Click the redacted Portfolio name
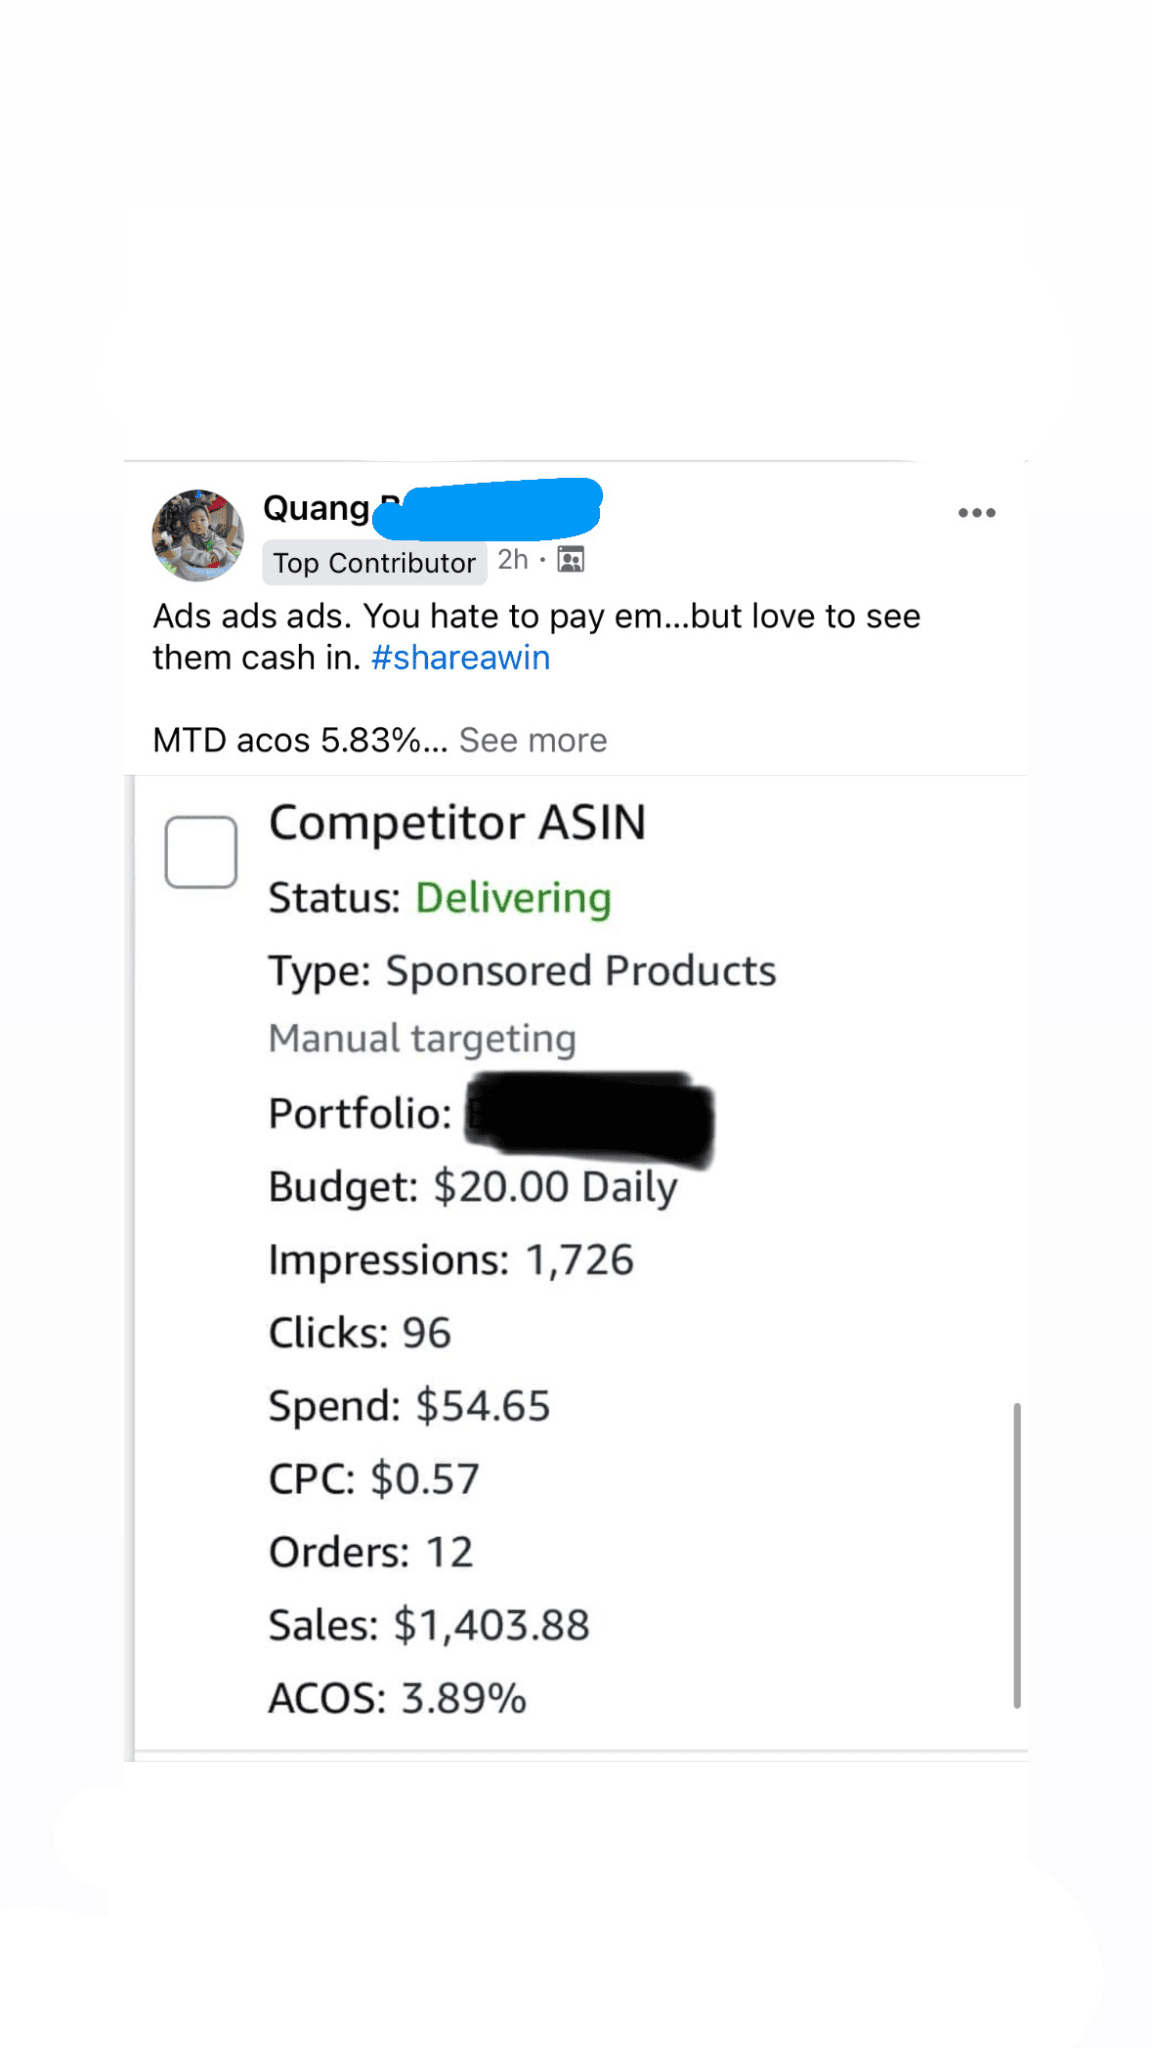This screenshot has width=1152, height=2048. 590,1117
